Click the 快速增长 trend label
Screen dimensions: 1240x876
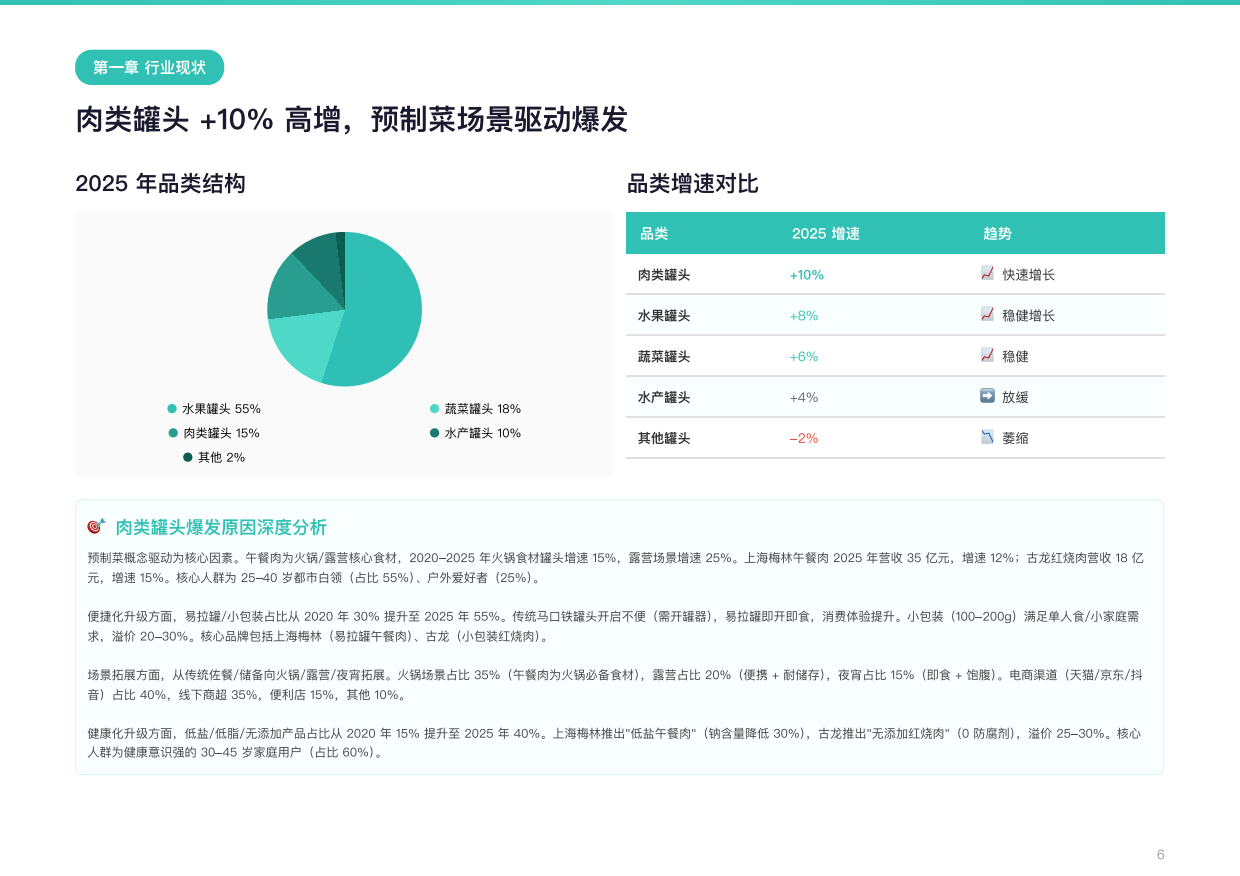1028,275
